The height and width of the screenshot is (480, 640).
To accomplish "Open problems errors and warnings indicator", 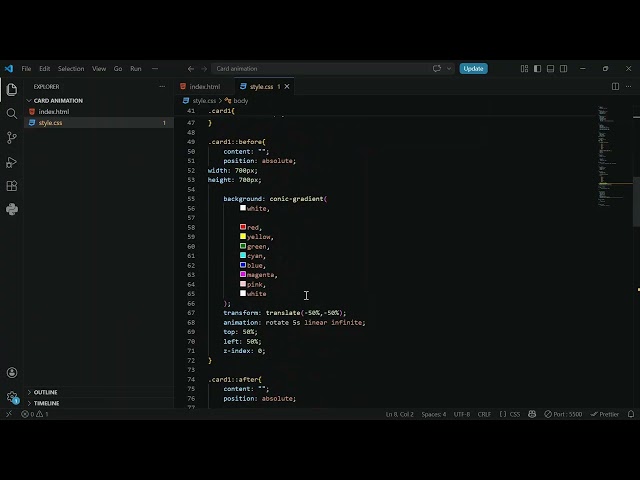I will coord(35,414).
